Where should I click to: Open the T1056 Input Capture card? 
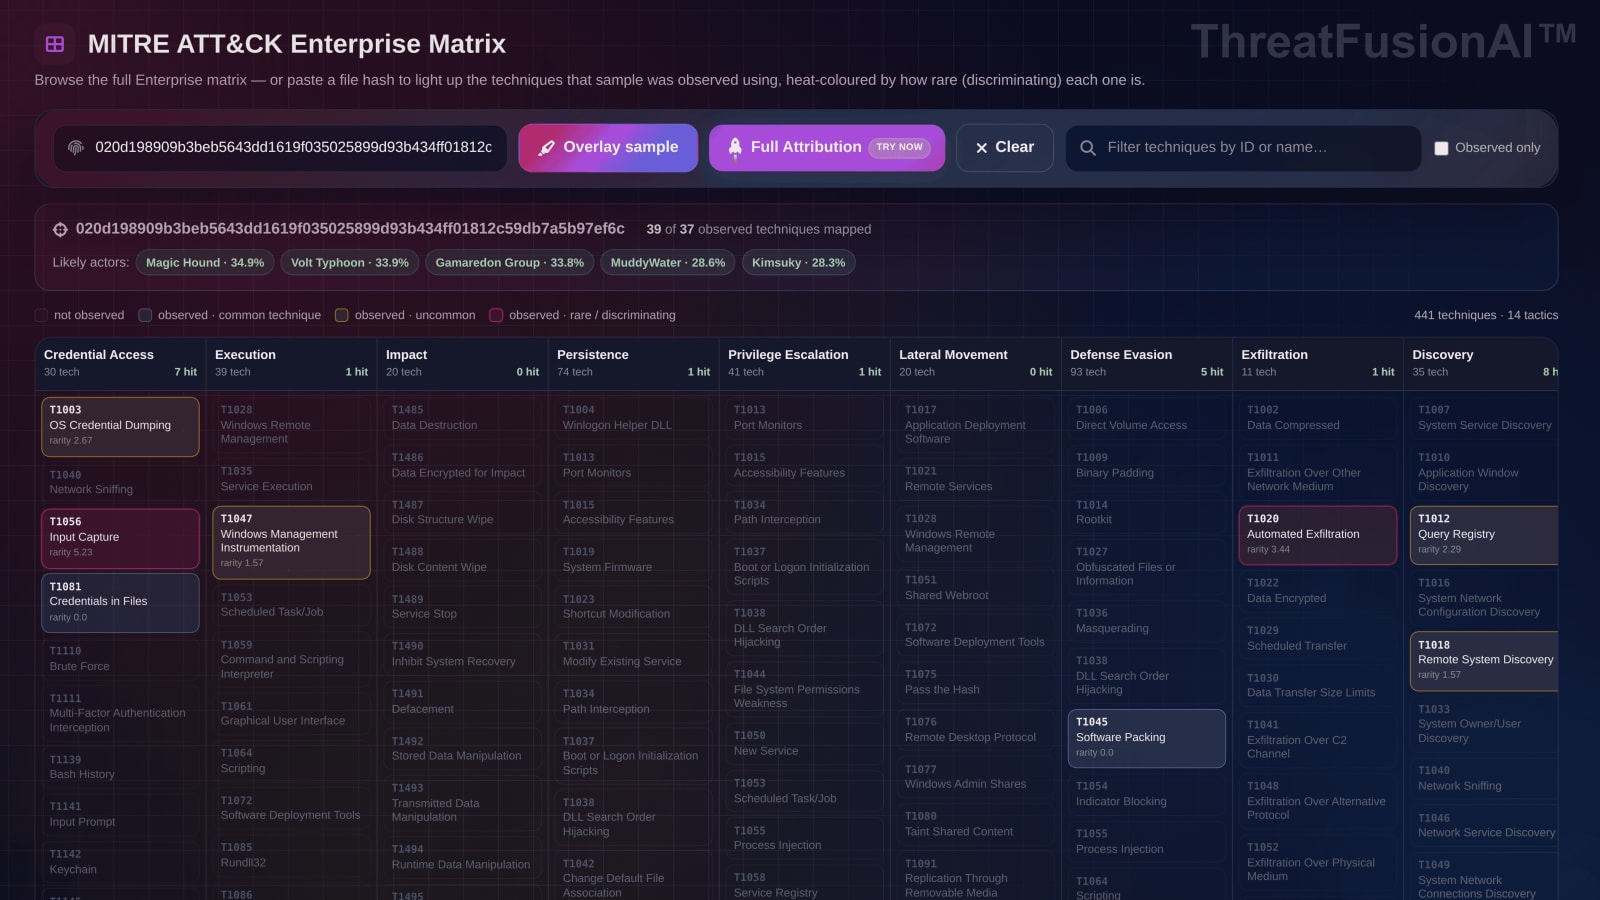pyautogui.click(x=120, y=539)
